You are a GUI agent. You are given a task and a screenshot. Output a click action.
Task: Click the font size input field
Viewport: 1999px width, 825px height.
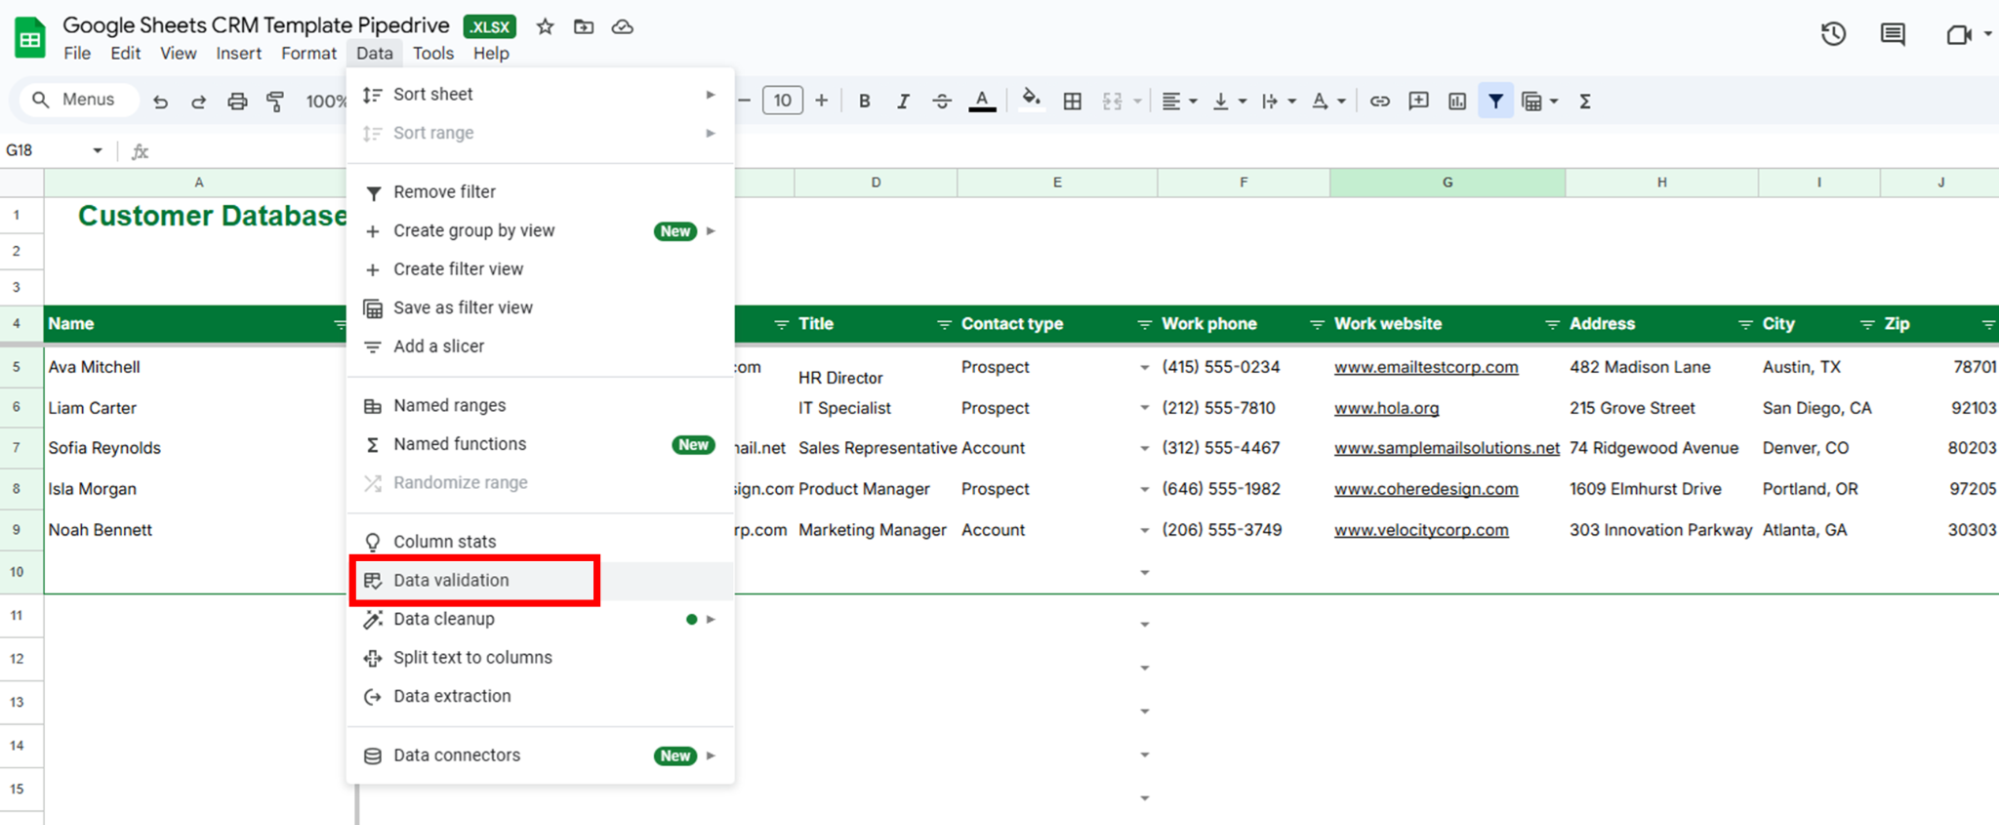point(782,101)
